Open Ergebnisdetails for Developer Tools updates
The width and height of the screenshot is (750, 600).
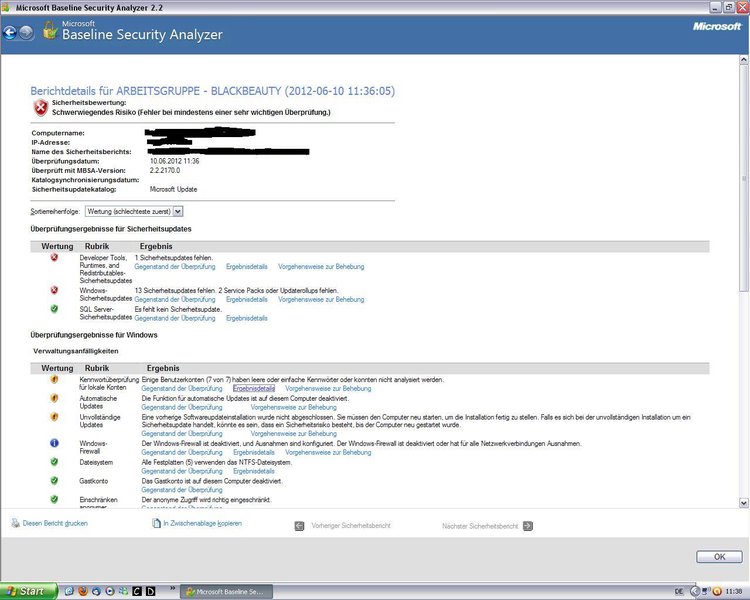[x=246, y=267]
